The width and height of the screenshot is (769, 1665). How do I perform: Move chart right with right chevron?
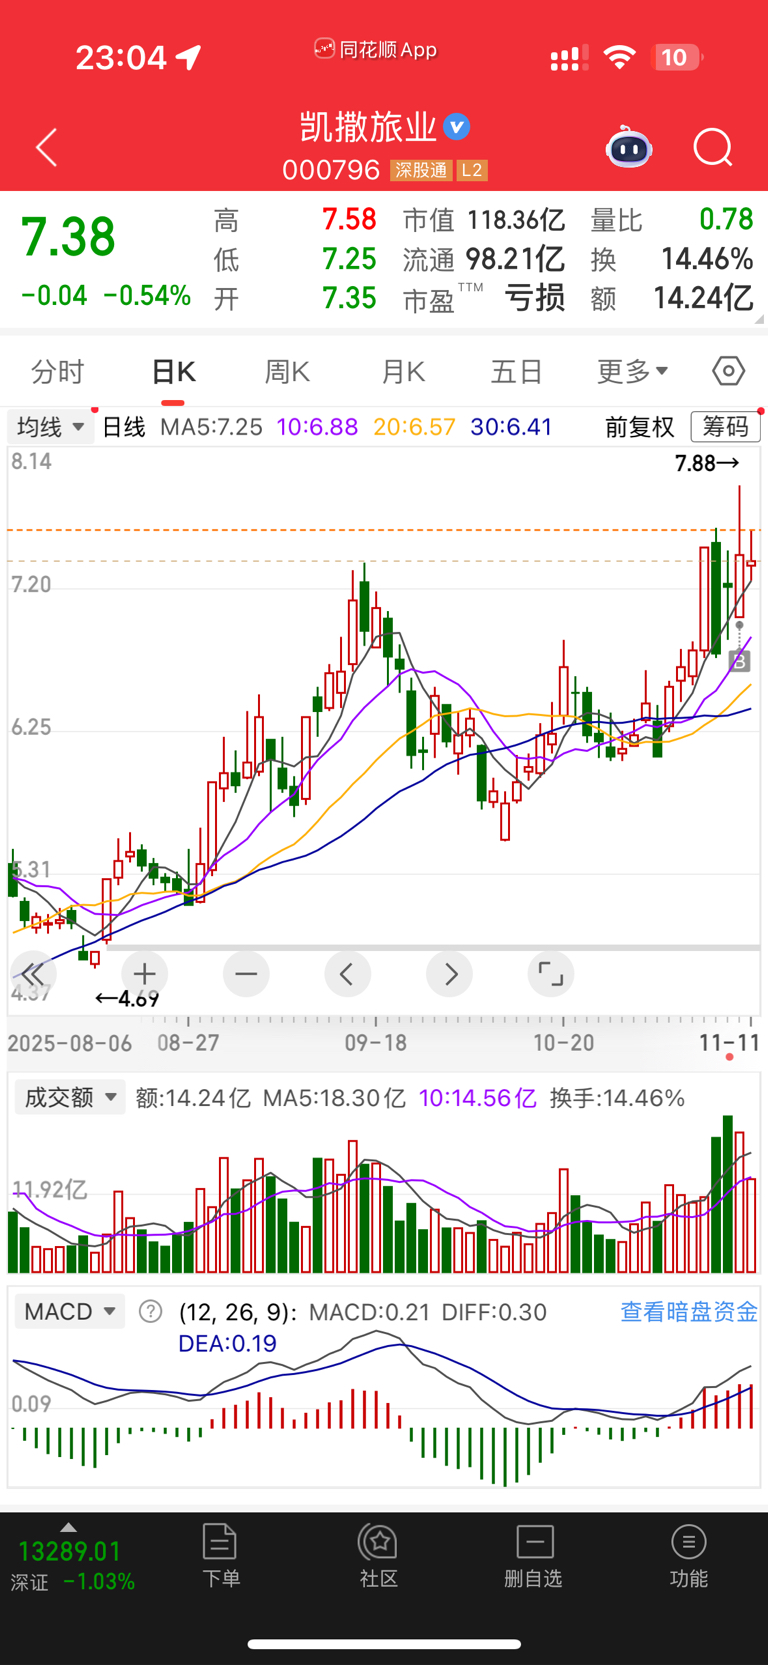[450, 973]
